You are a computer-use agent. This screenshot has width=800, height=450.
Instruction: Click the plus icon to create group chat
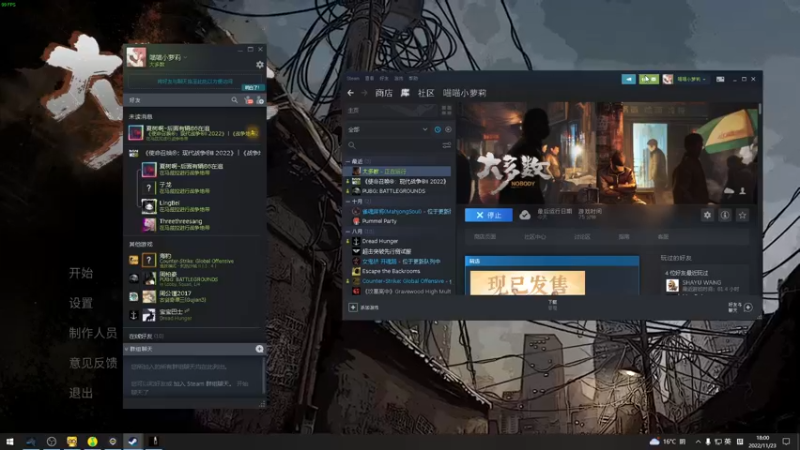pyautogui.click(x=259, y=349)
